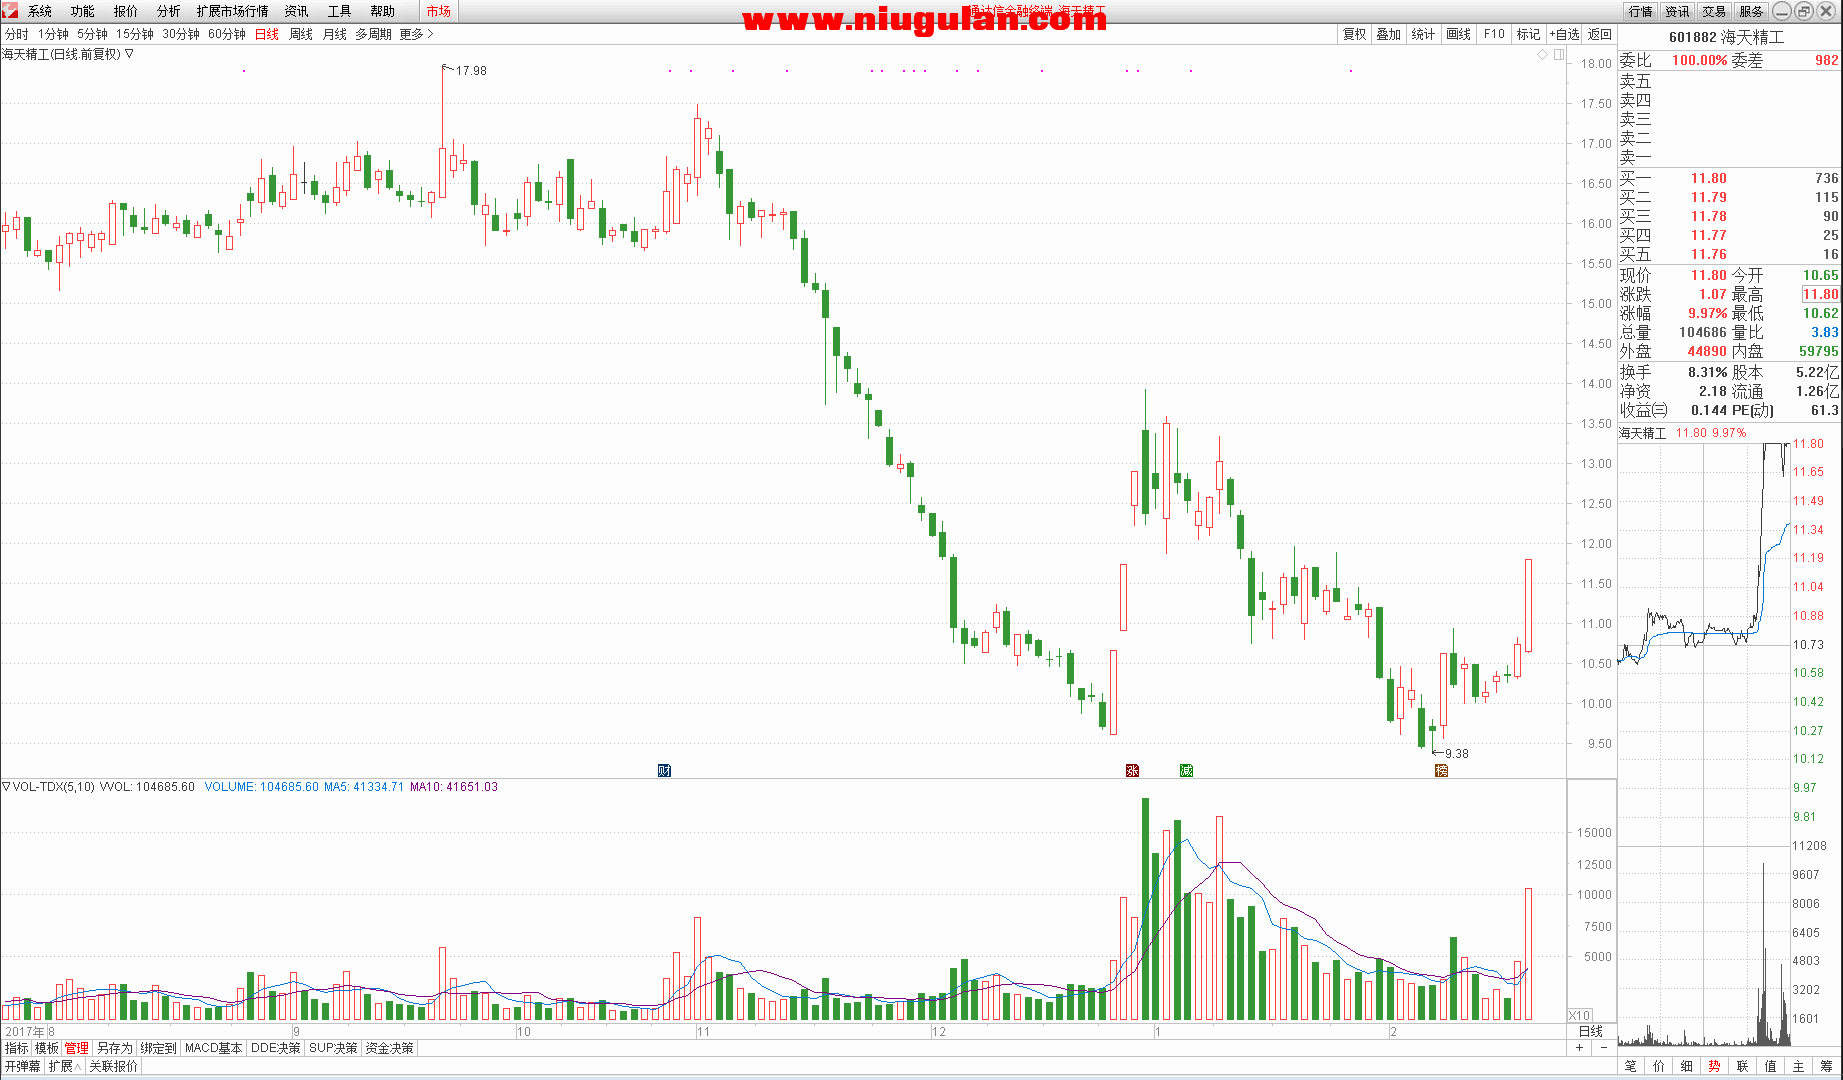Click the green 减 marker on timeline
Image resolution: width=1843 pixels, height=1080 pixels.
point(1186,770)
